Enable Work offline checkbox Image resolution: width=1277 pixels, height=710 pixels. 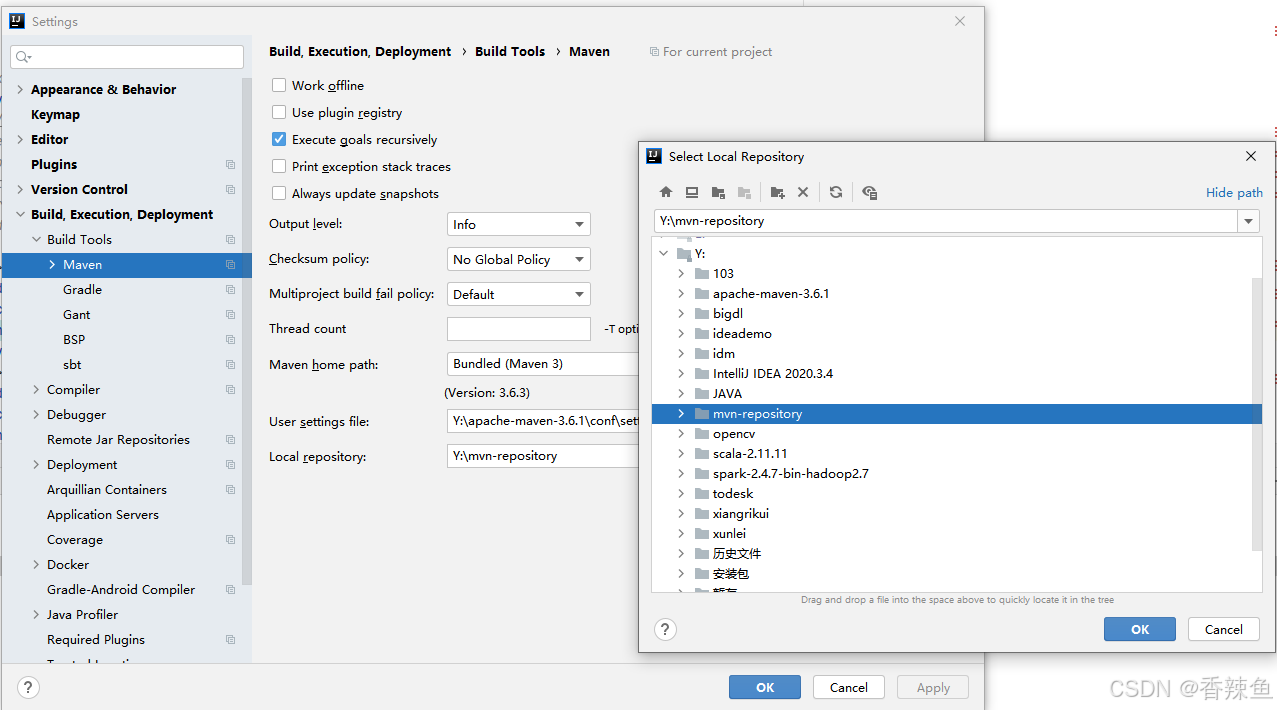[x=279, y=85]
